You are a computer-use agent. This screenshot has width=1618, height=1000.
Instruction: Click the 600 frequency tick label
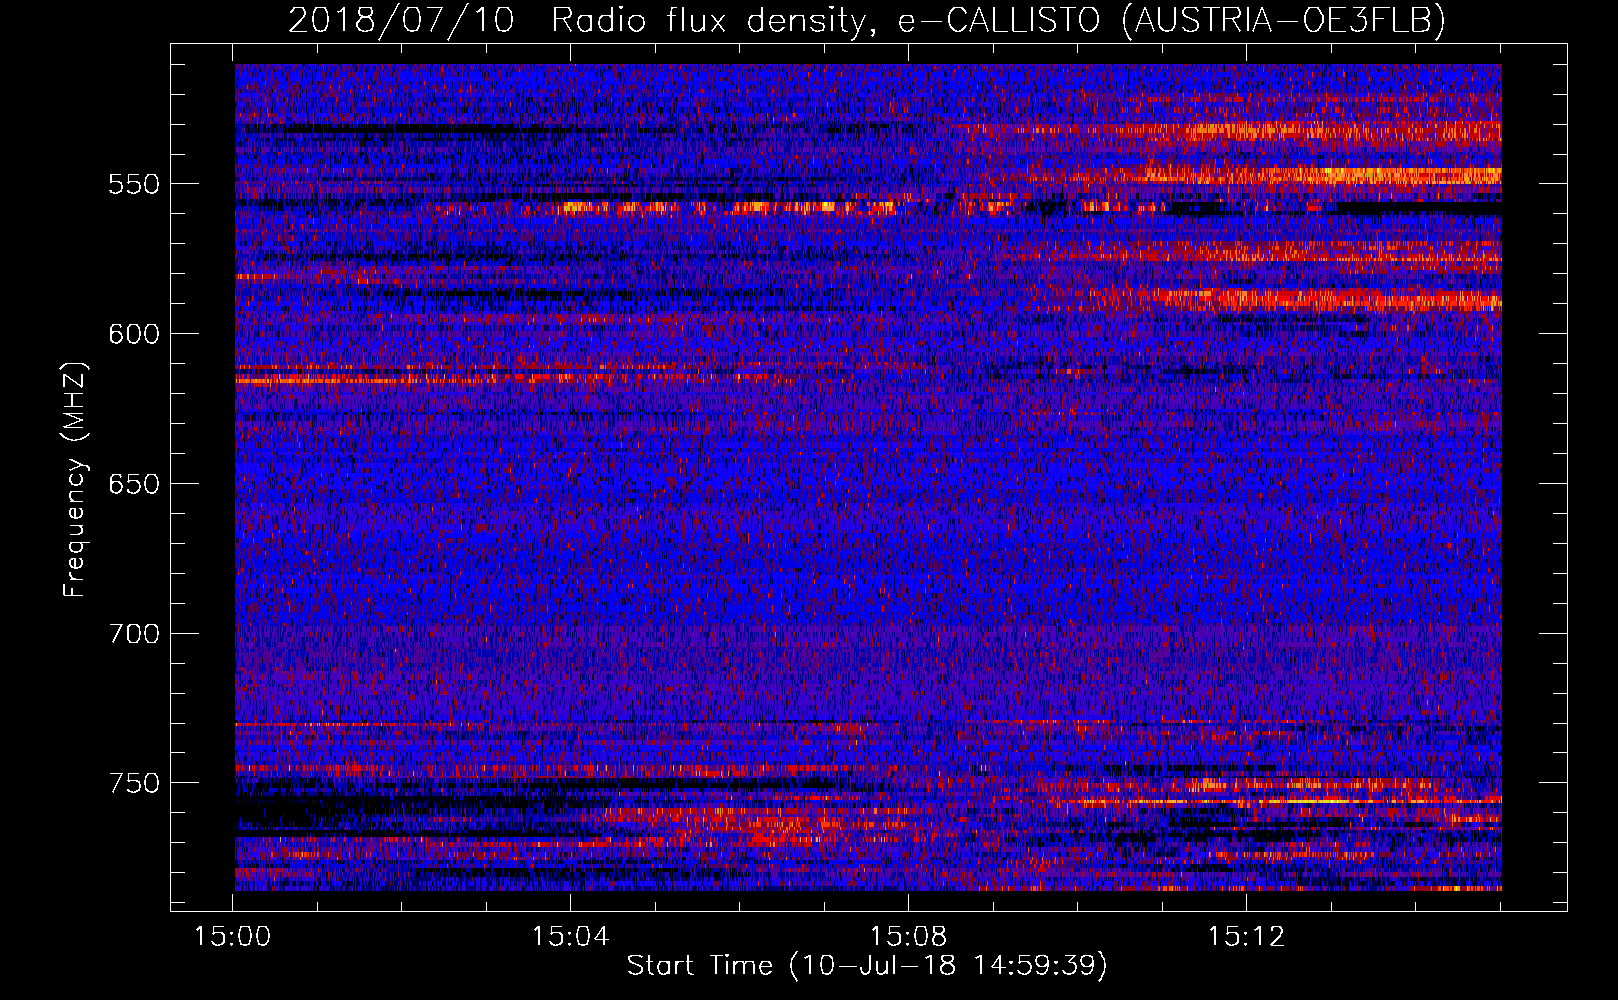[x=134, y=334]
